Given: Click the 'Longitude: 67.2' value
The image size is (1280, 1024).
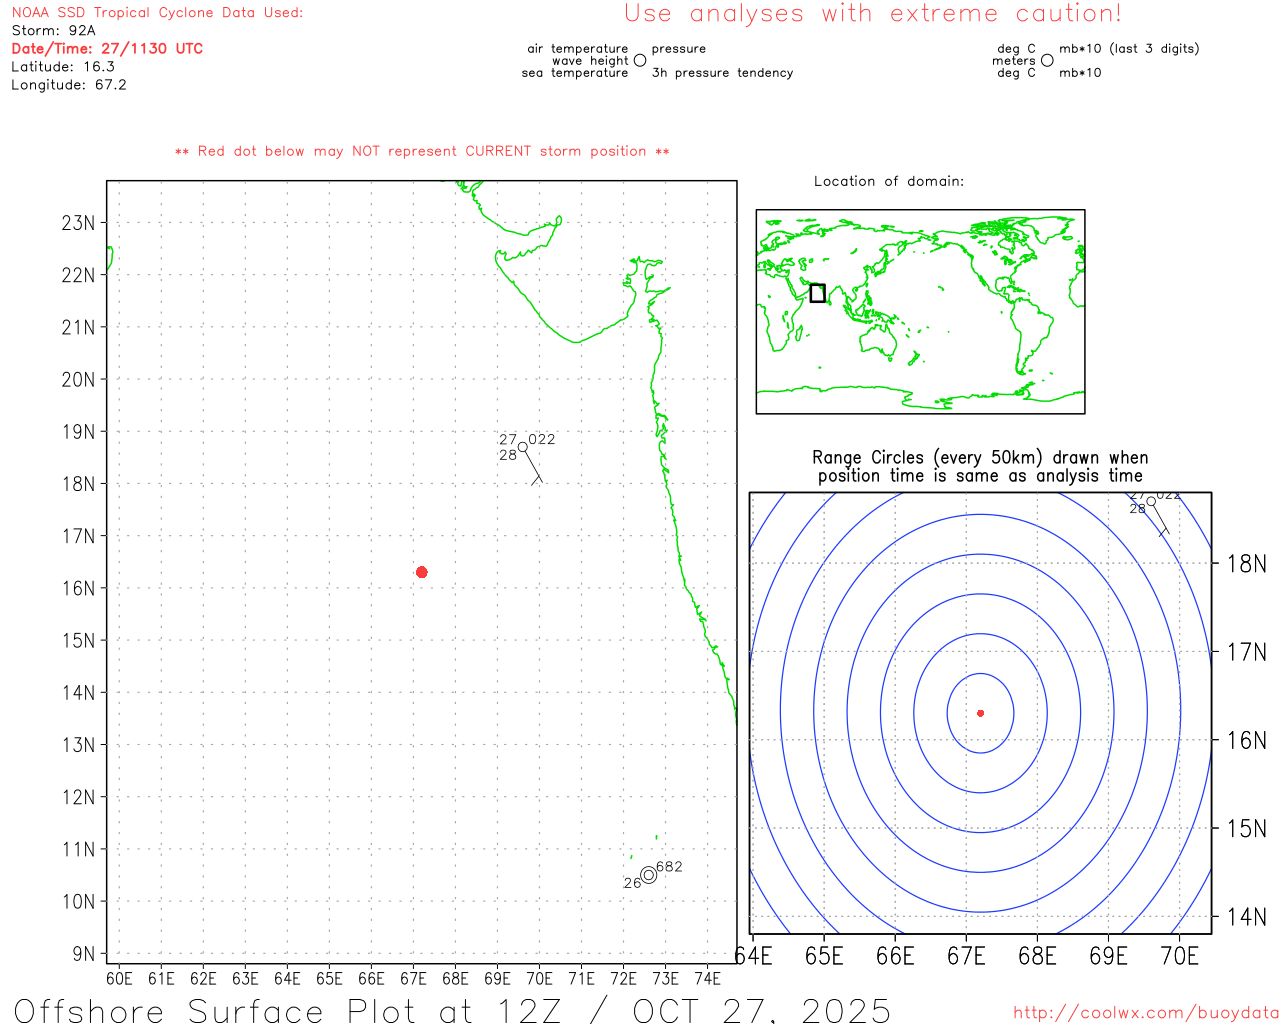Looking at the screenshot, I should coord(69,85).
